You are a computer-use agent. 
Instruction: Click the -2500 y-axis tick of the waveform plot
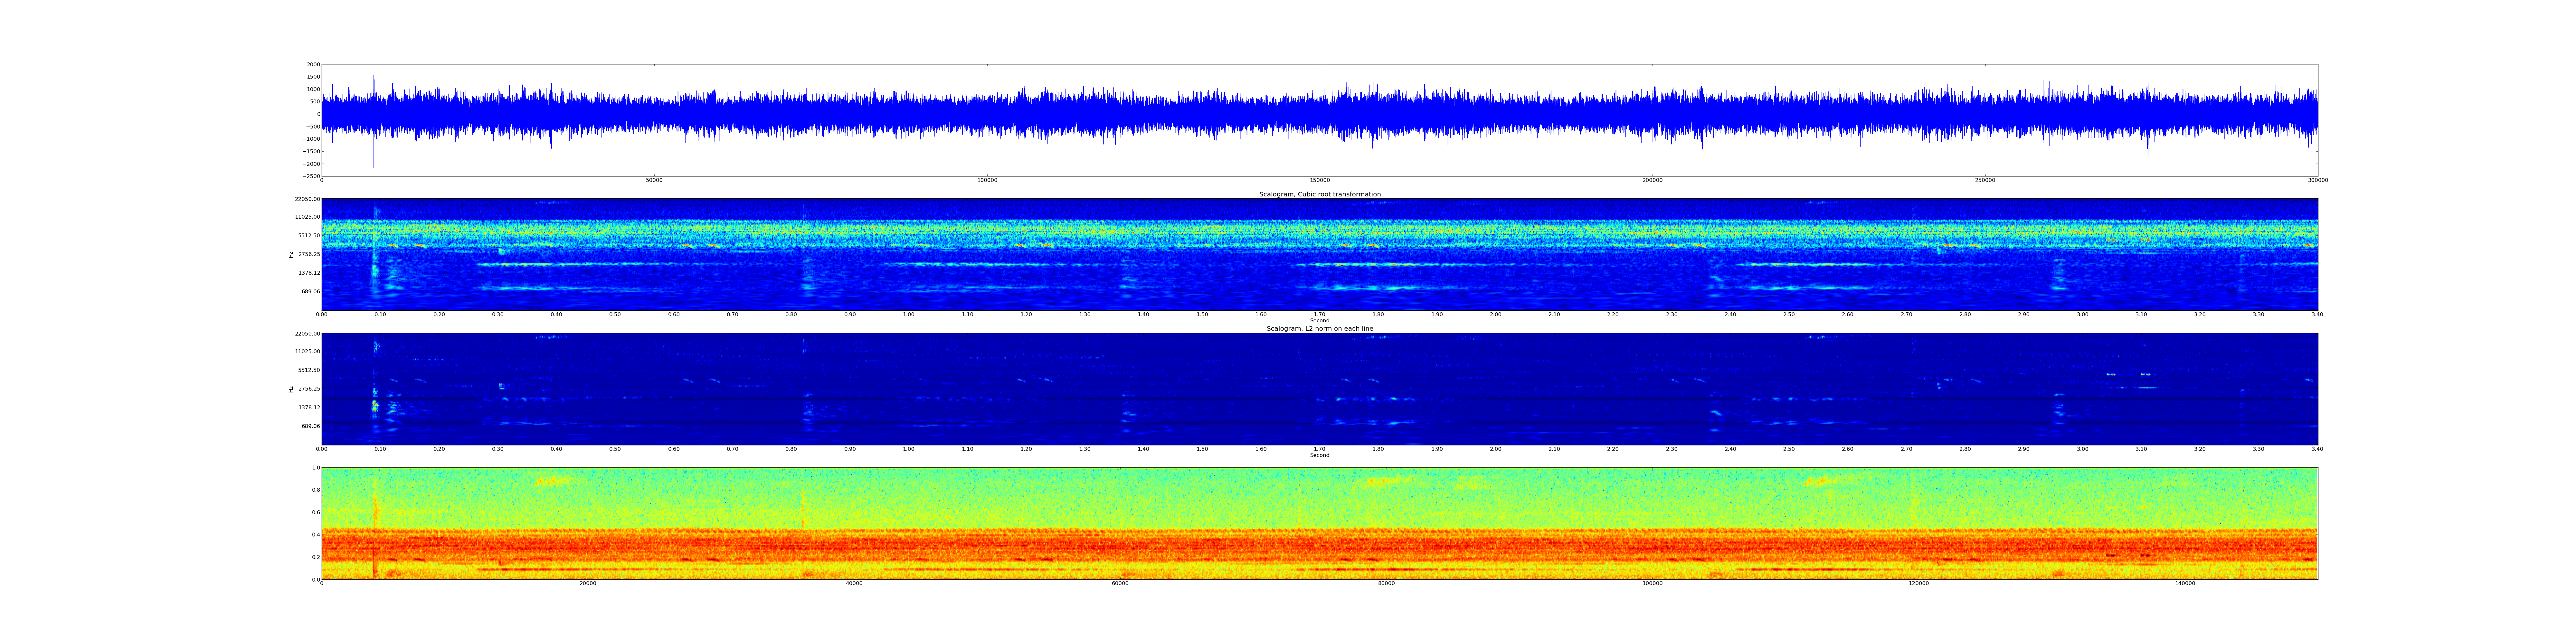pos(312,176)
